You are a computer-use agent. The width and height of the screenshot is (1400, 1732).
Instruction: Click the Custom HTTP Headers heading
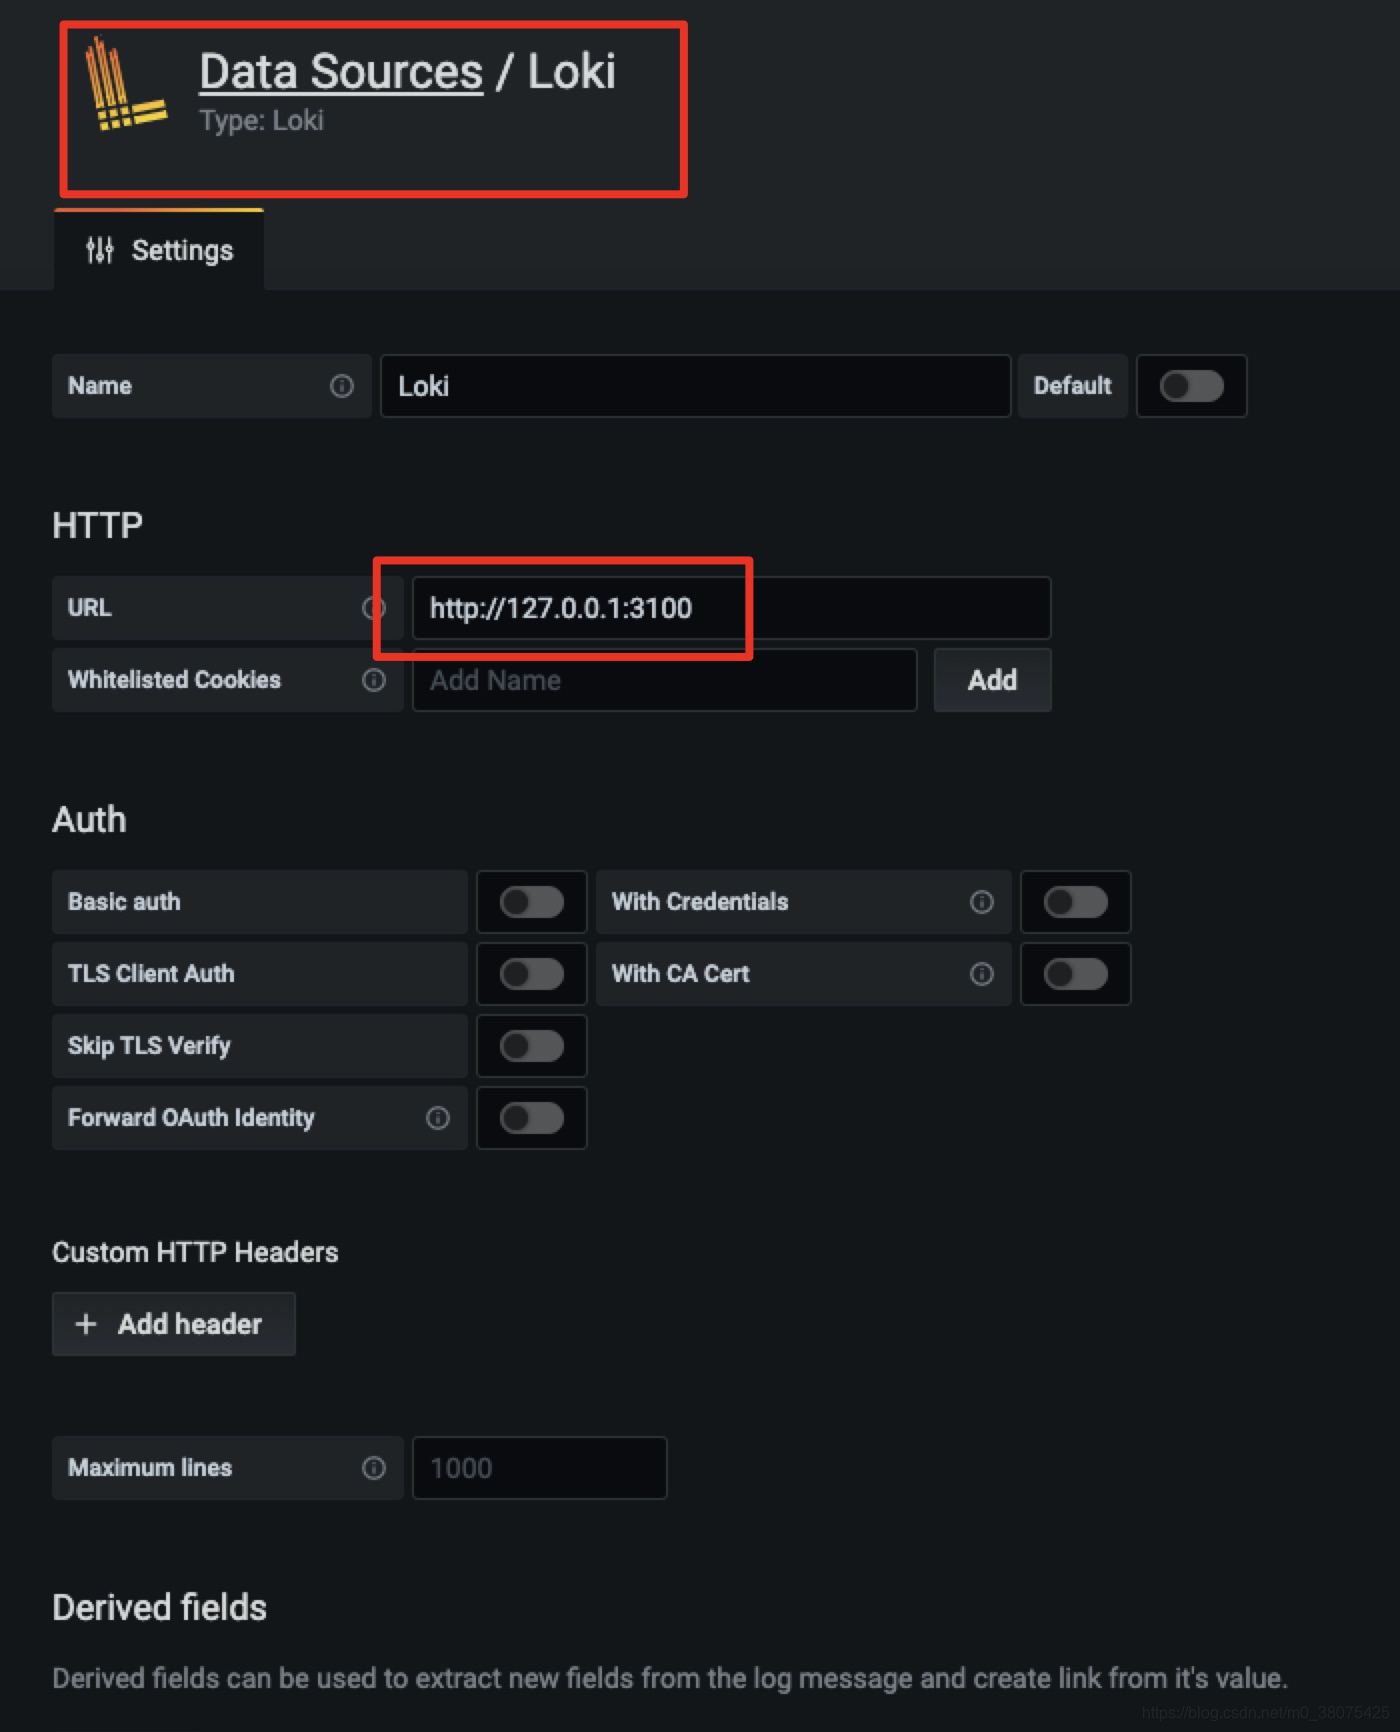(x=195, y=1252)
